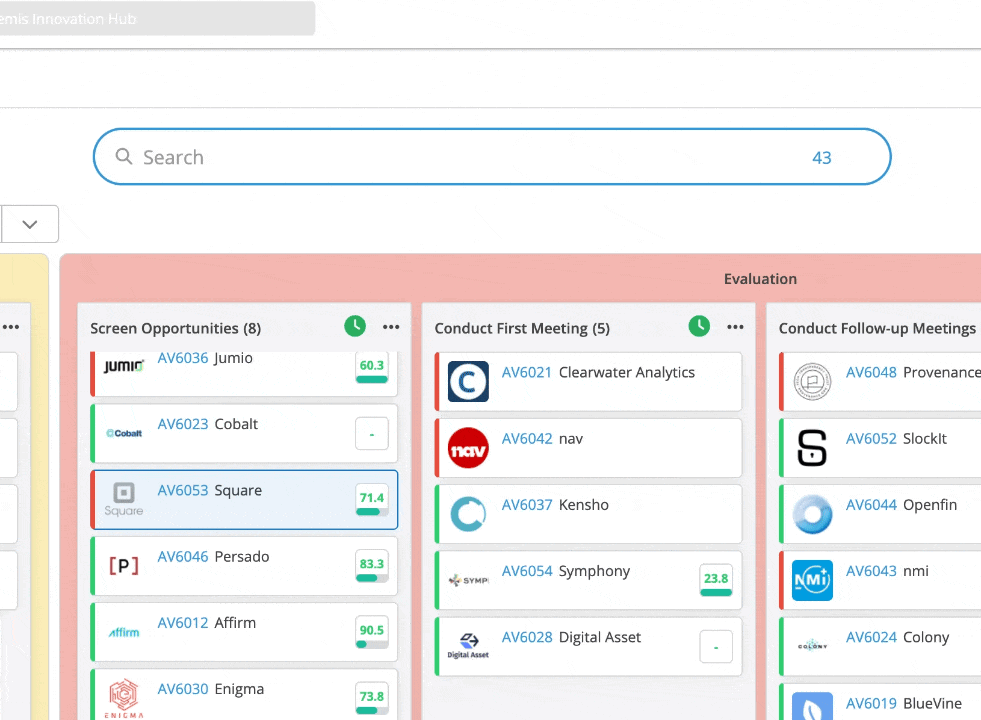Open the AV6048 Provenance link
Screen dimensions: 981x720
coord(871,373)
